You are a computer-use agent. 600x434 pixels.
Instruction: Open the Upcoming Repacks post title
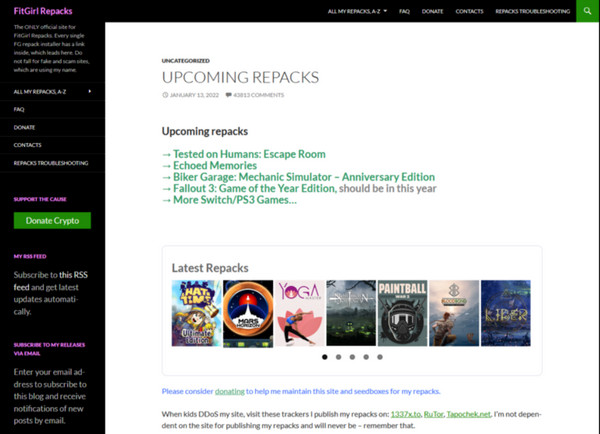tap(240, 77)
